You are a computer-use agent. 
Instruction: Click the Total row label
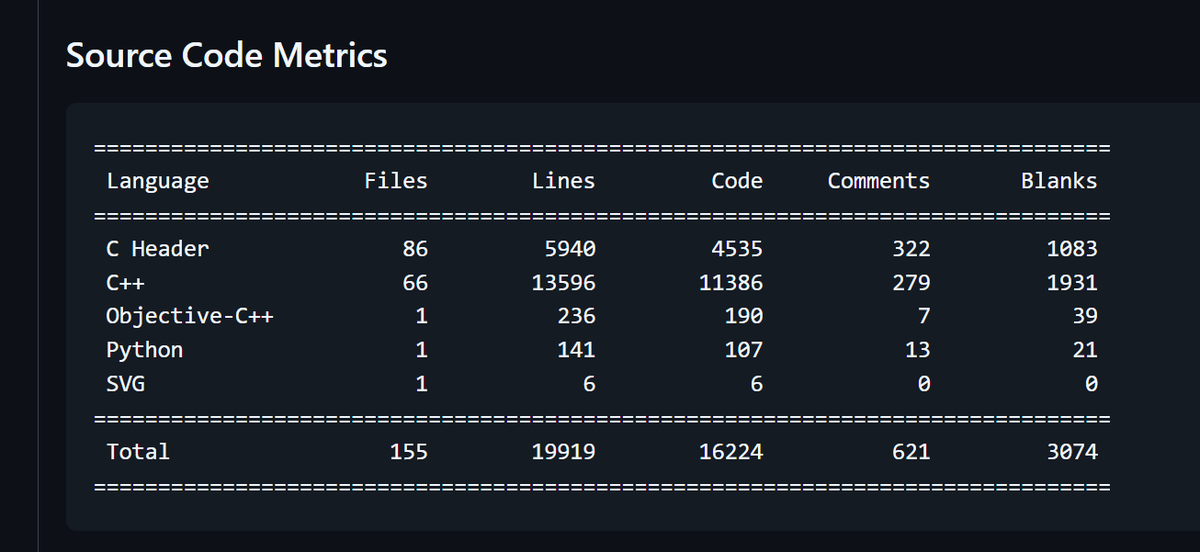pos(138,452)
